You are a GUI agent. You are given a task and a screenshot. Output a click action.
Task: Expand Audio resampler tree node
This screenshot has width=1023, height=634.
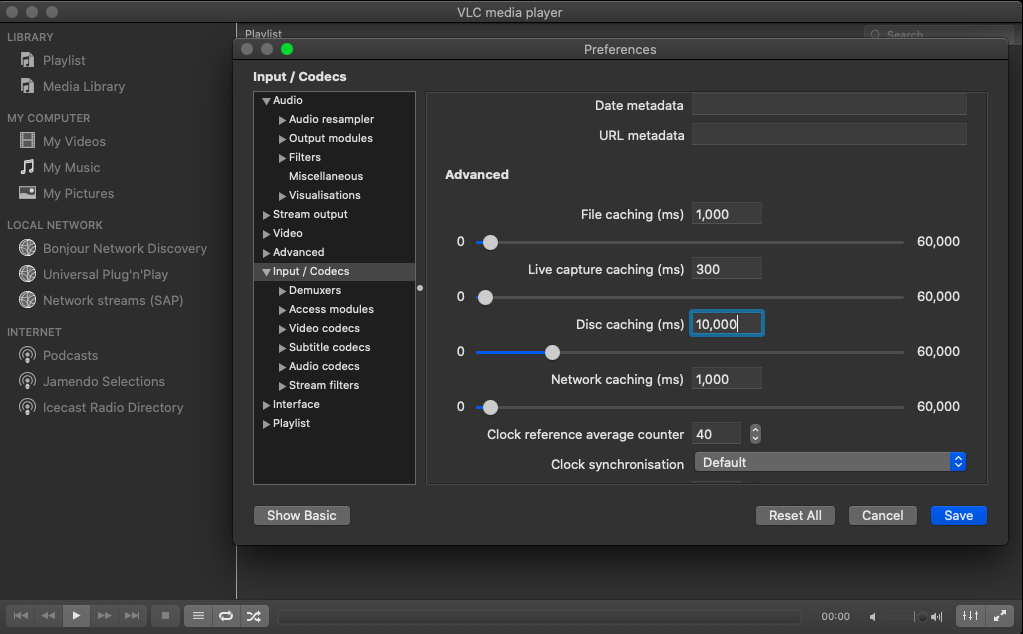pyautogui.click(x=282, y=120)
